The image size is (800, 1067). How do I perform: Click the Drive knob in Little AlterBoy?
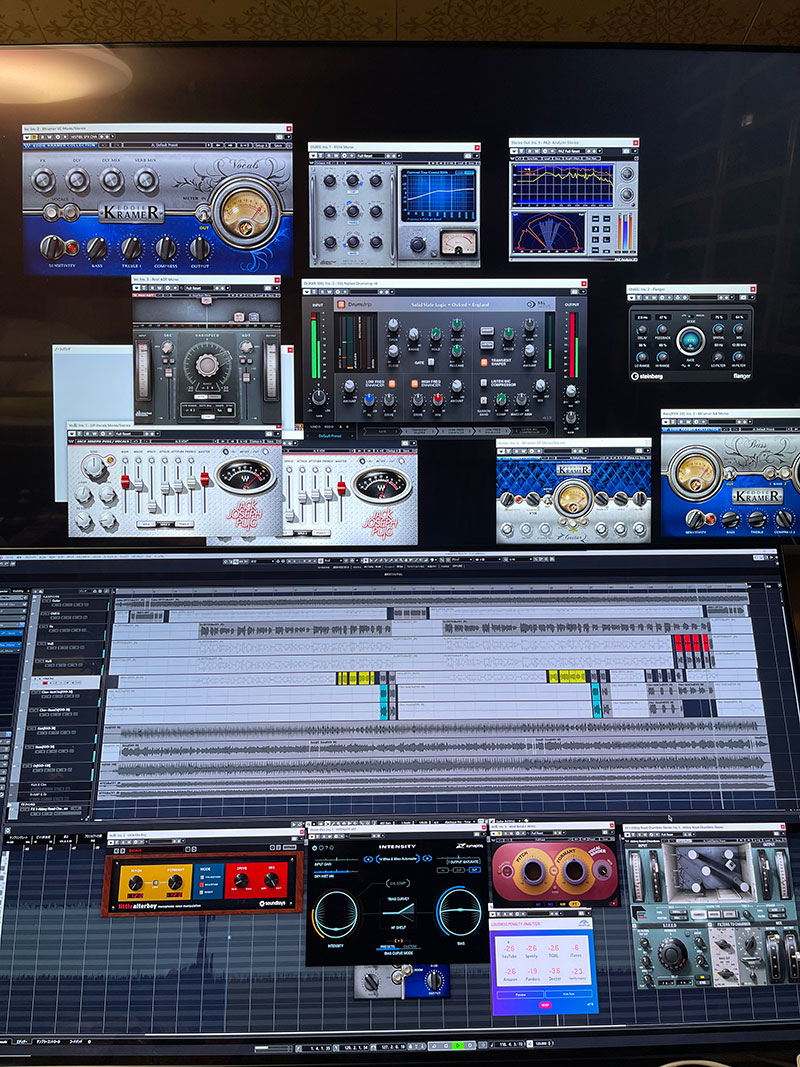pyautogui.click(x=241, y=881)
